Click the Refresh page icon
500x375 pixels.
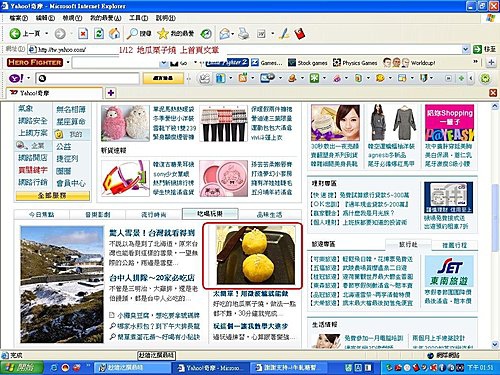pos(99,34)
